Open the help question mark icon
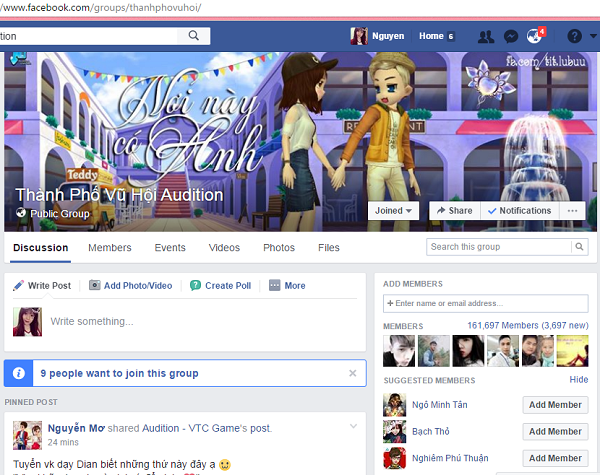This screenshot has width=600, height=475. 574,36
